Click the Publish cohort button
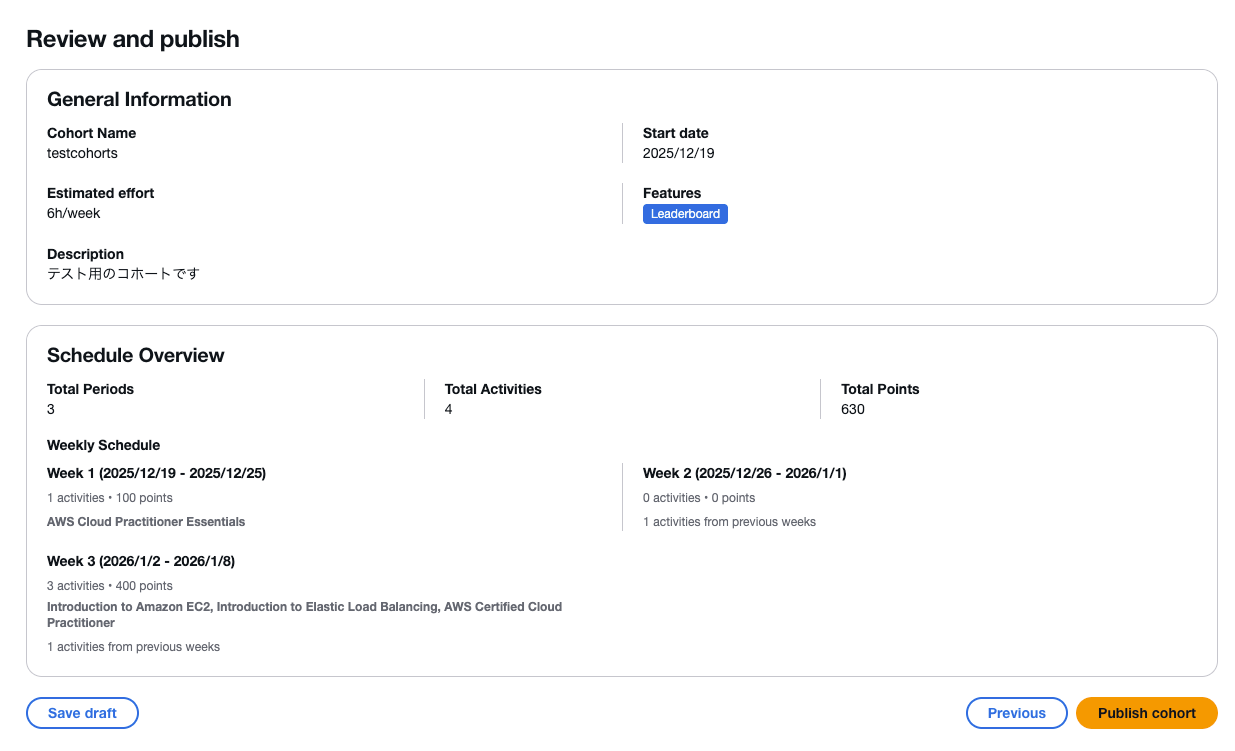 point(1146,713)
